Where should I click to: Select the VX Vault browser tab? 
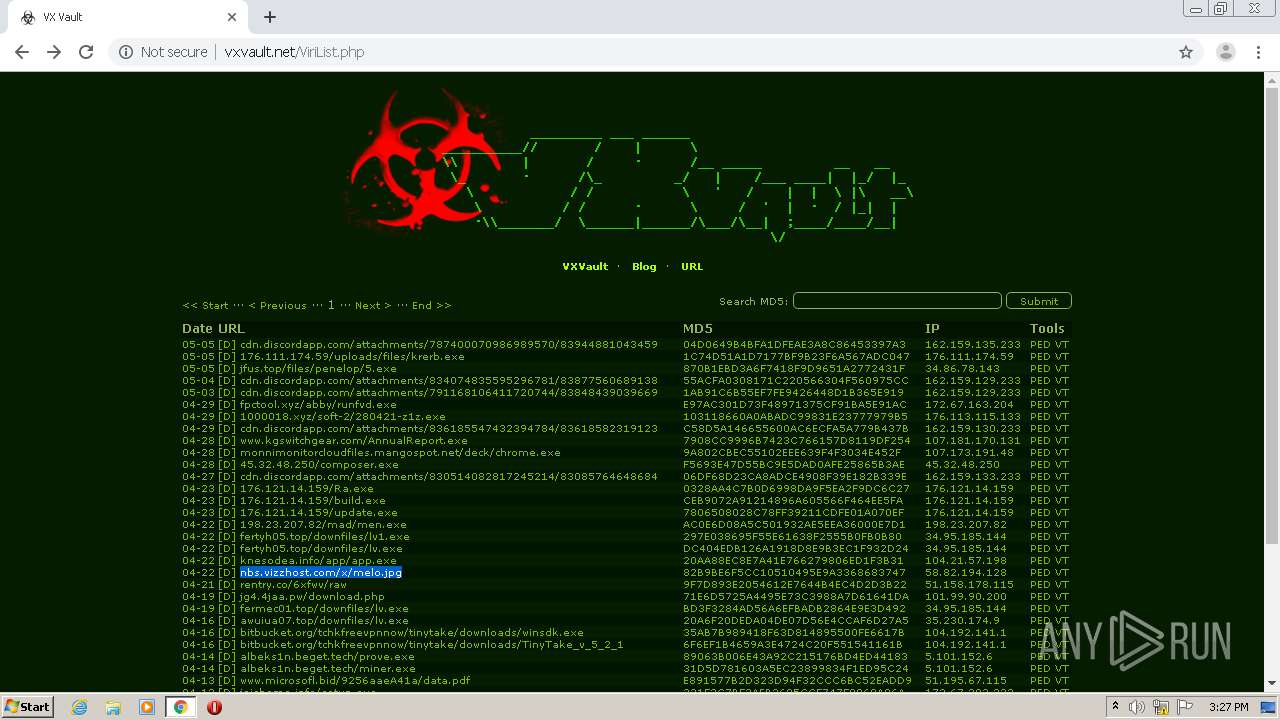[x=128, y=17]
